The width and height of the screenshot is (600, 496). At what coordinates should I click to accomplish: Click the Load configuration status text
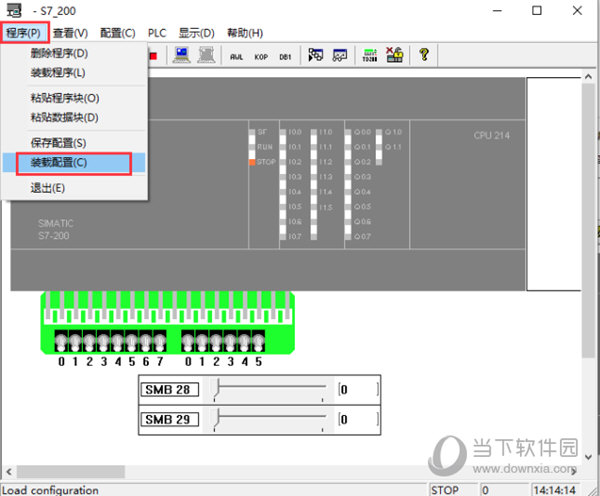point(50,490)
